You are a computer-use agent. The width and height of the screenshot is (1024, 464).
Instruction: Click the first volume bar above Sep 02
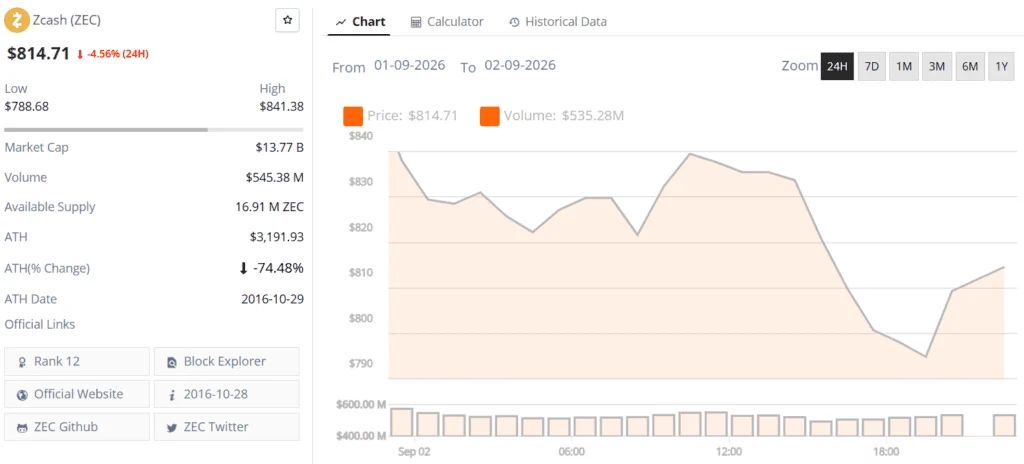pos(402,422)
